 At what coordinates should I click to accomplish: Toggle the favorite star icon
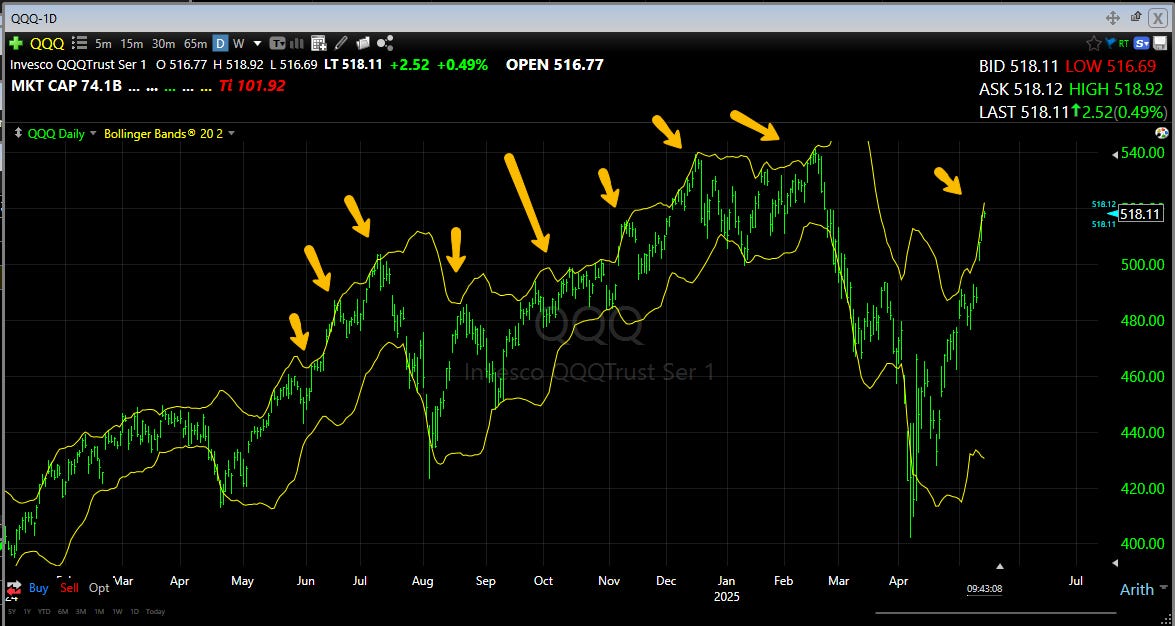pos(1094,43)
